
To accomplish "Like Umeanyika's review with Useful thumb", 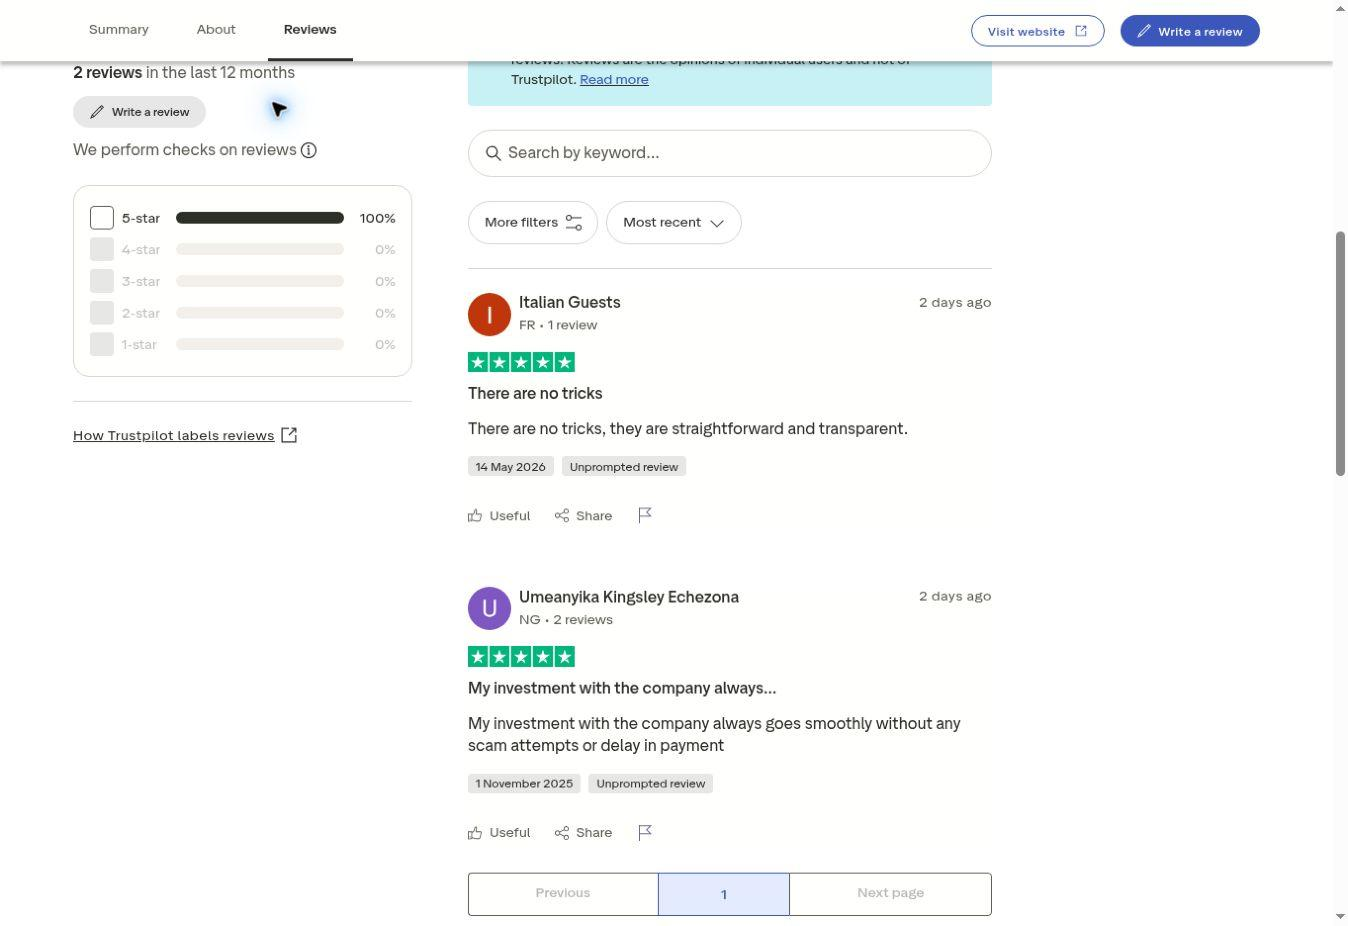I will click(x=499, y=833).
